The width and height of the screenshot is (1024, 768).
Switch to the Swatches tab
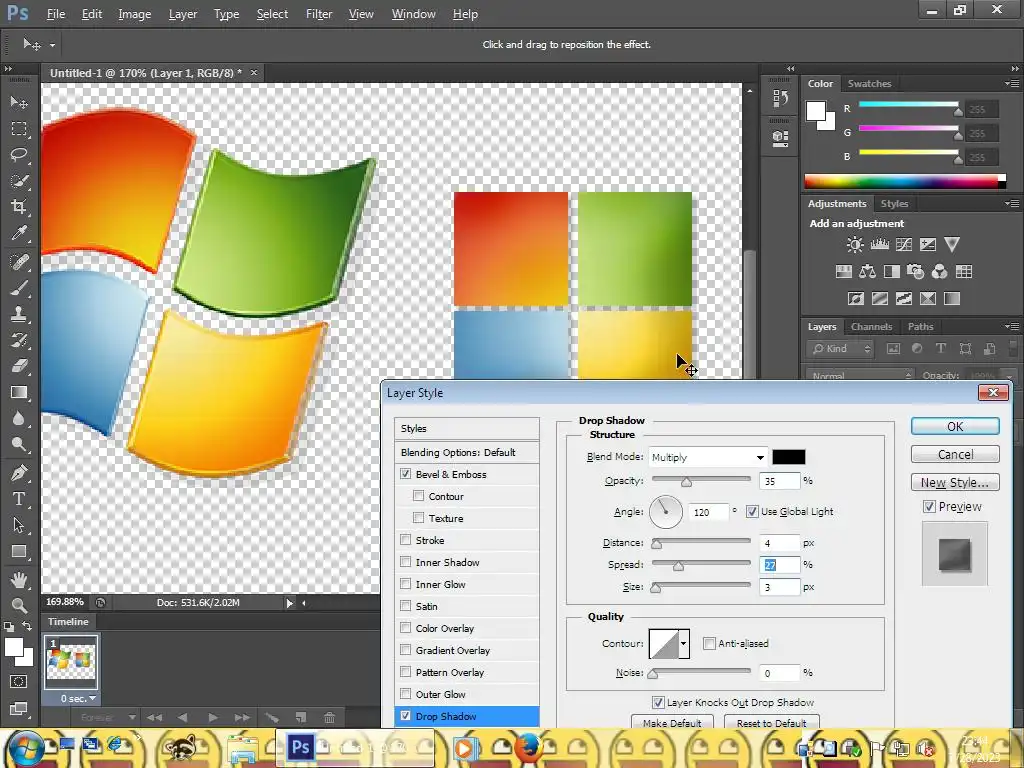tap(869, 84)
